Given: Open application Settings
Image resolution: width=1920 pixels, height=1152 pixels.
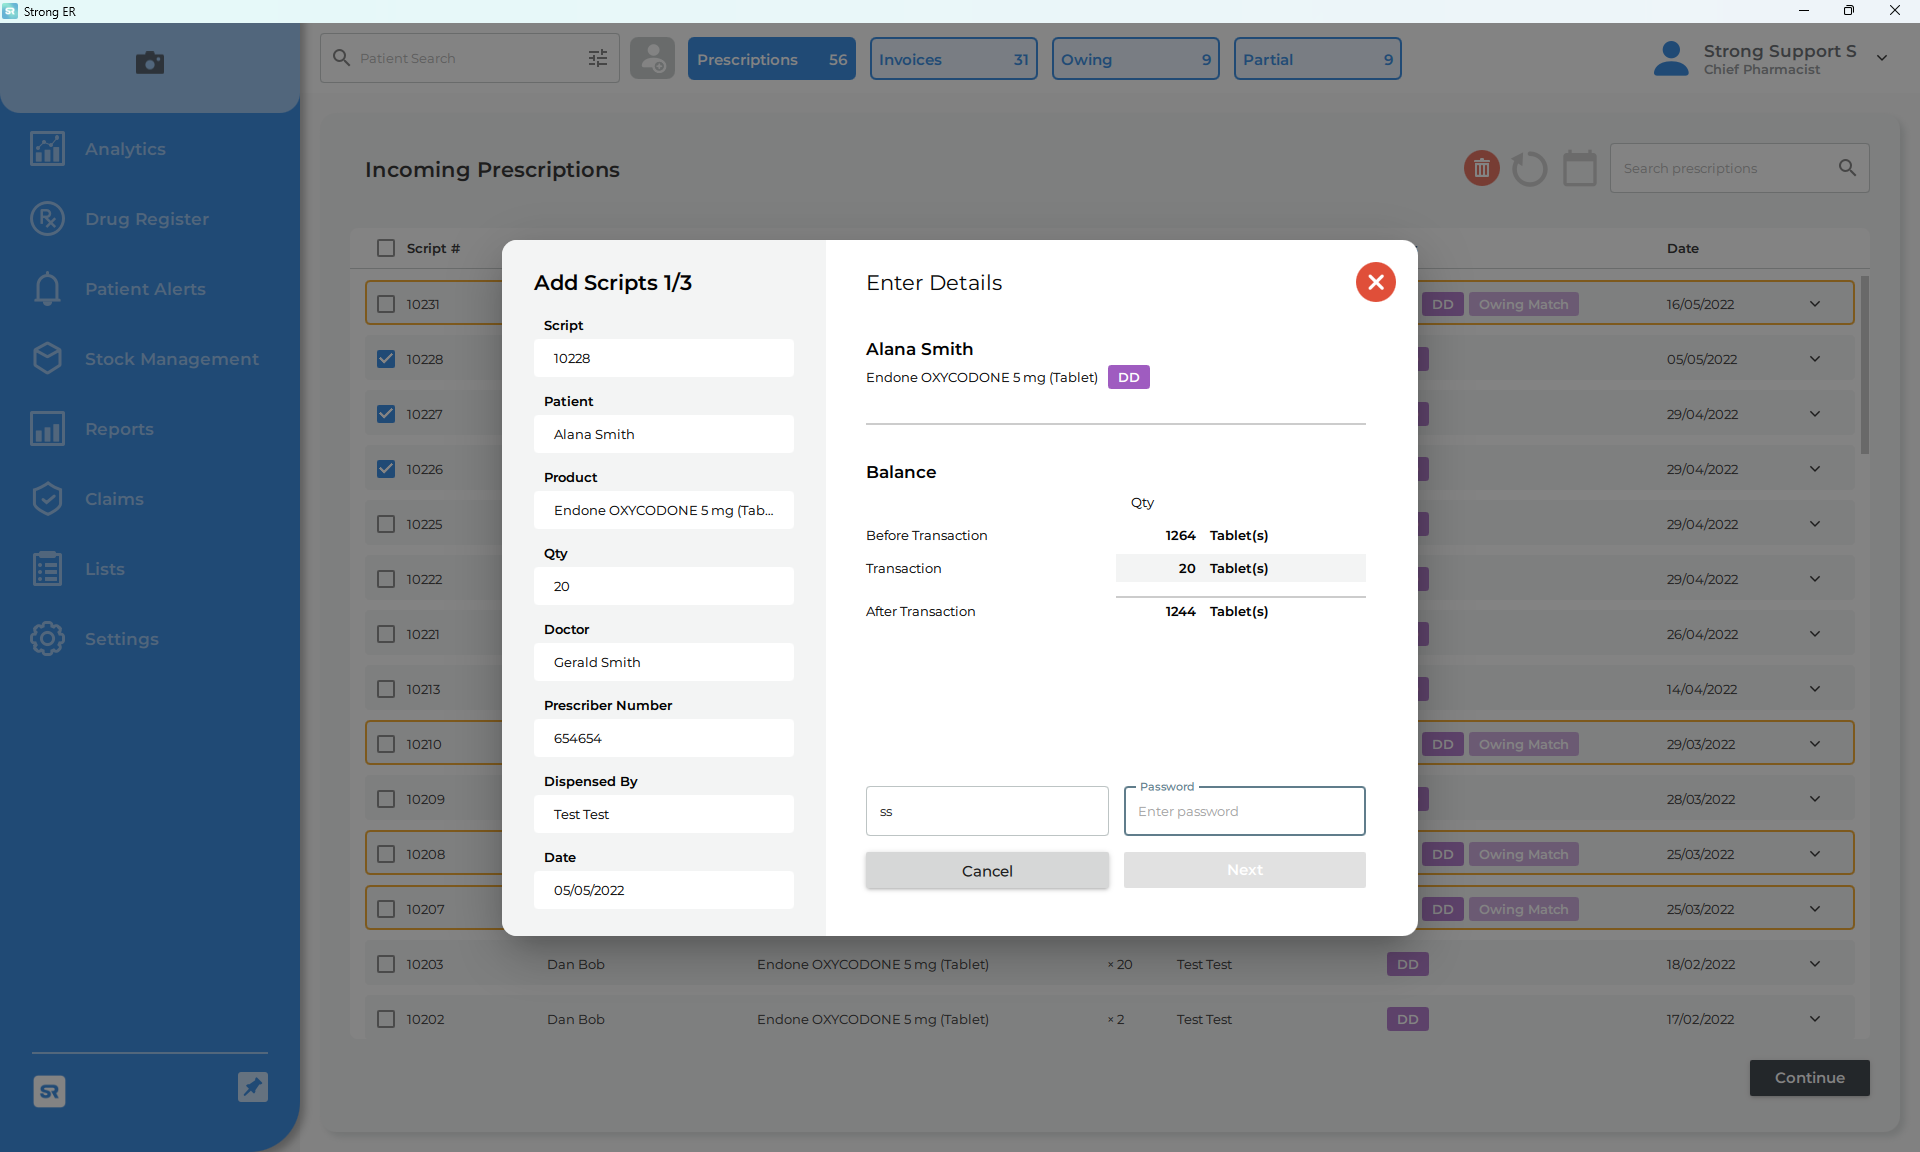Looking at the screenshot, I should (122, 638).
